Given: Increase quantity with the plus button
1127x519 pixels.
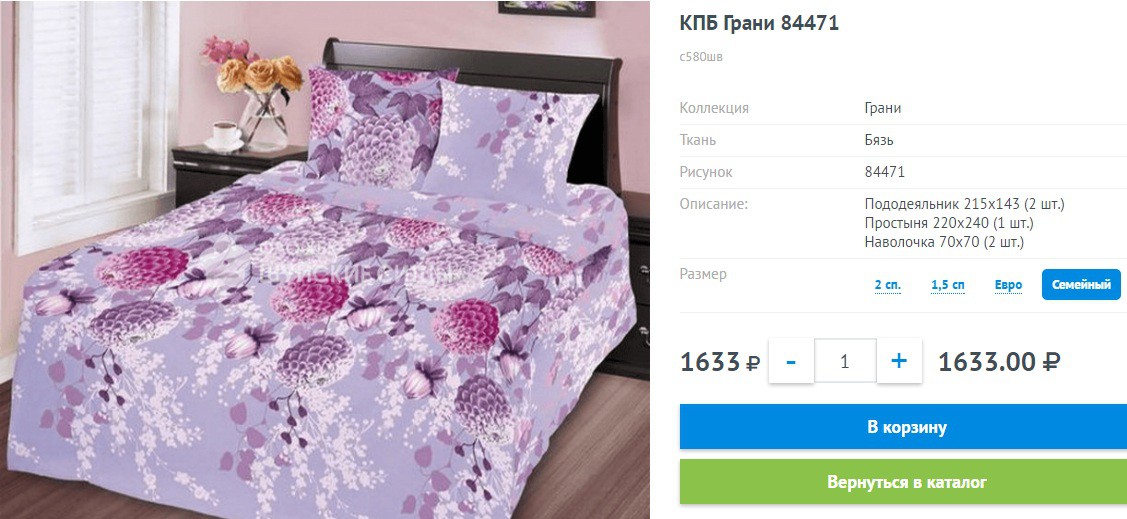Looking at the screenshot, I should point(899,361).
